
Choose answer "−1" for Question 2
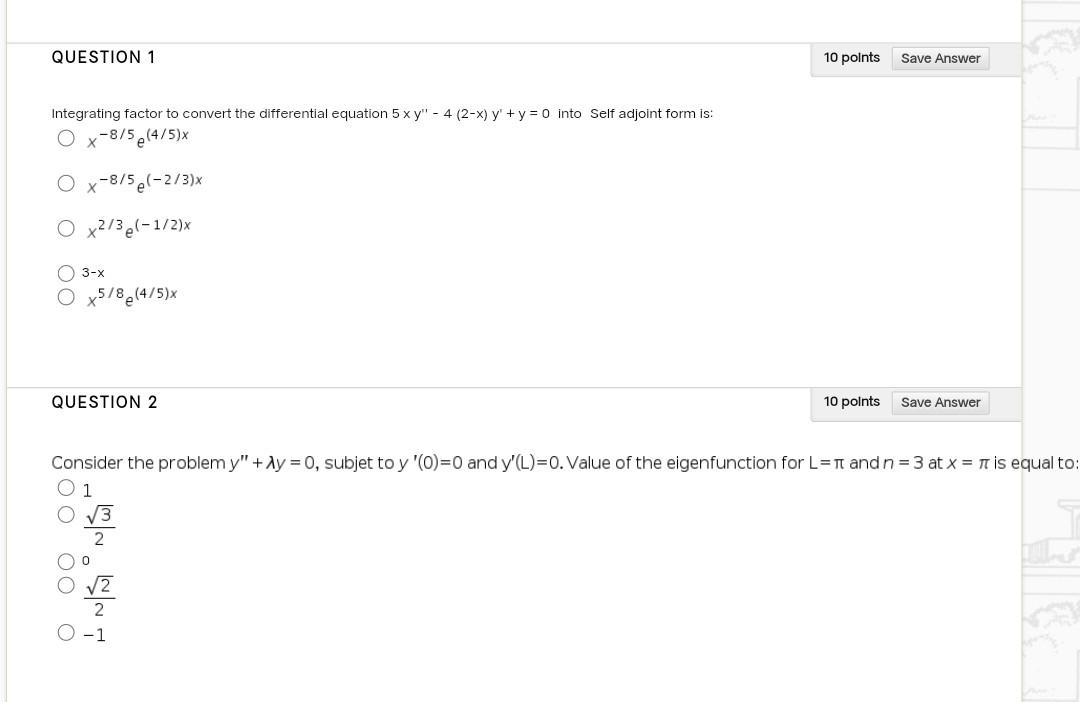coord(66,631)
